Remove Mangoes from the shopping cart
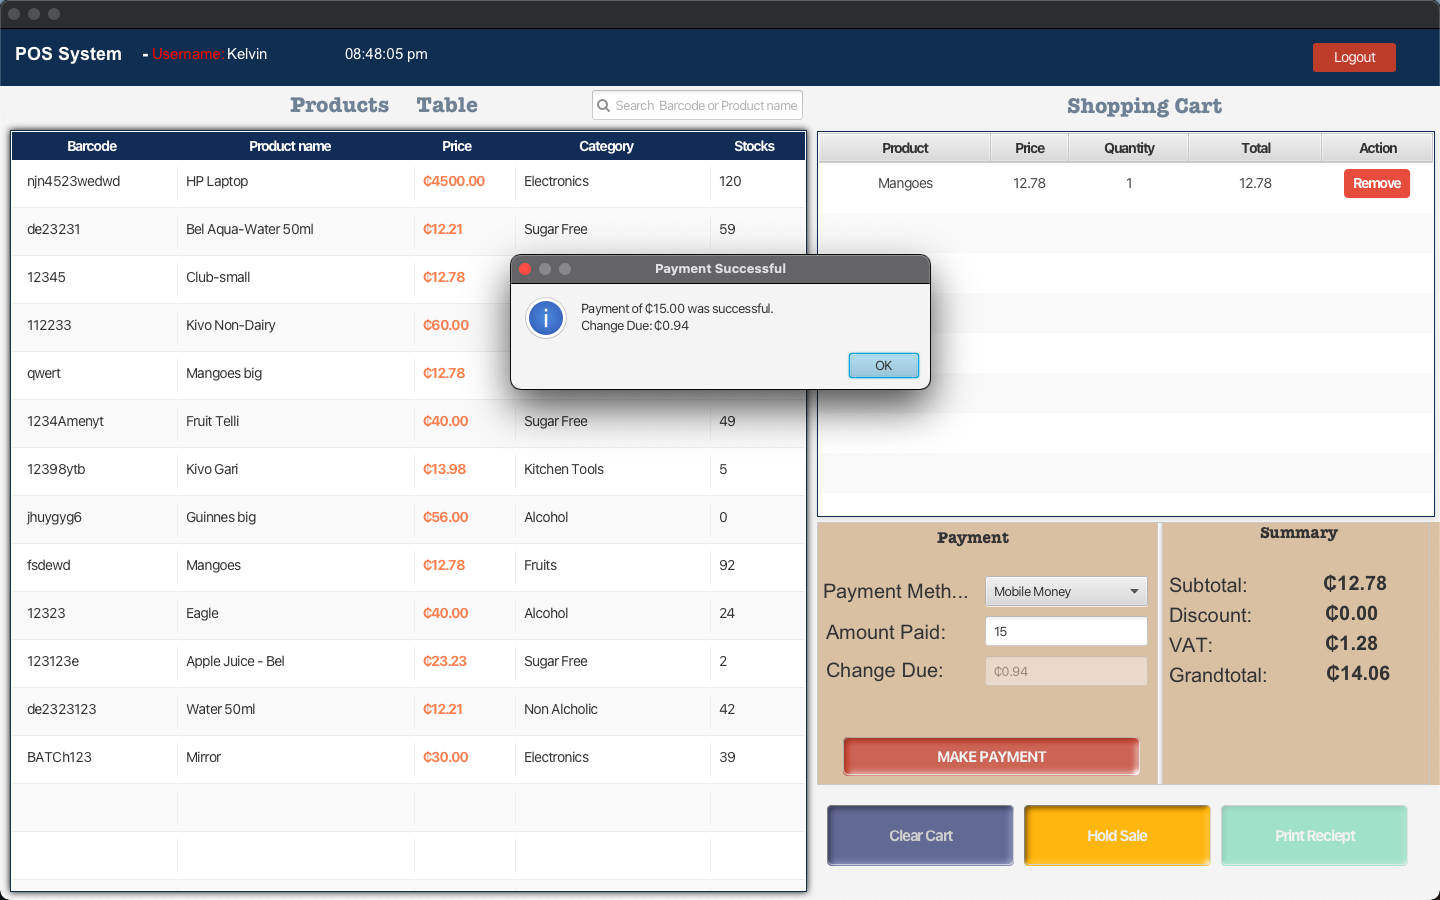The image size is (1440, 900). [1377, 183]
